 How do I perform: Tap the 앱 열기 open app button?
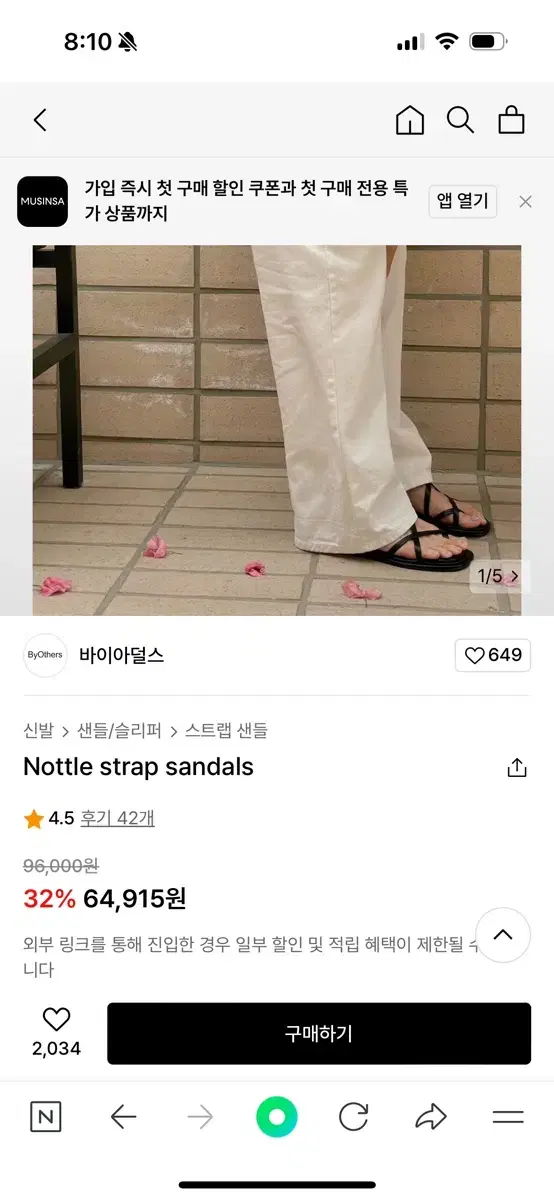pos(463,201)
